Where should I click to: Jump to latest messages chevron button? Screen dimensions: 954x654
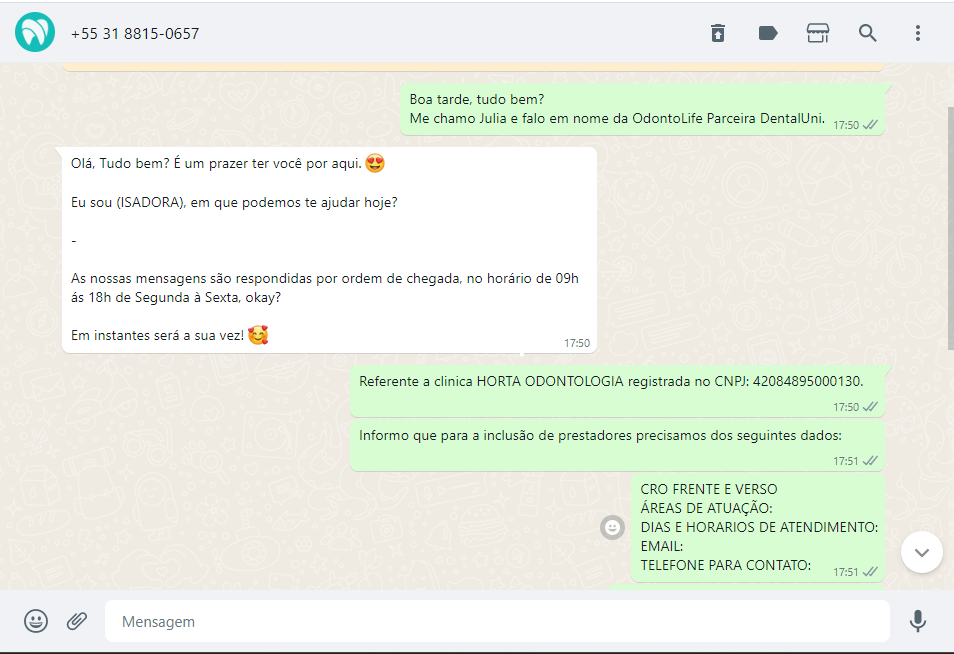pyautogui.click(x=922, y=552)
